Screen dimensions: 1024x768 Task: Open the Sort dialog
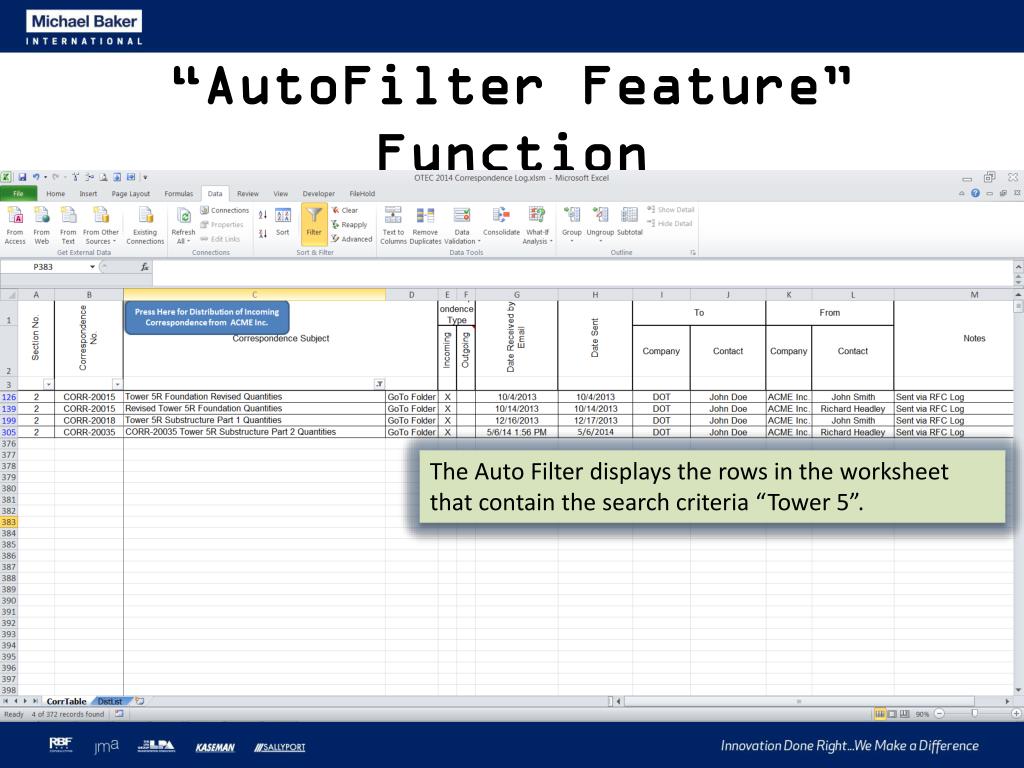(283, 222)
